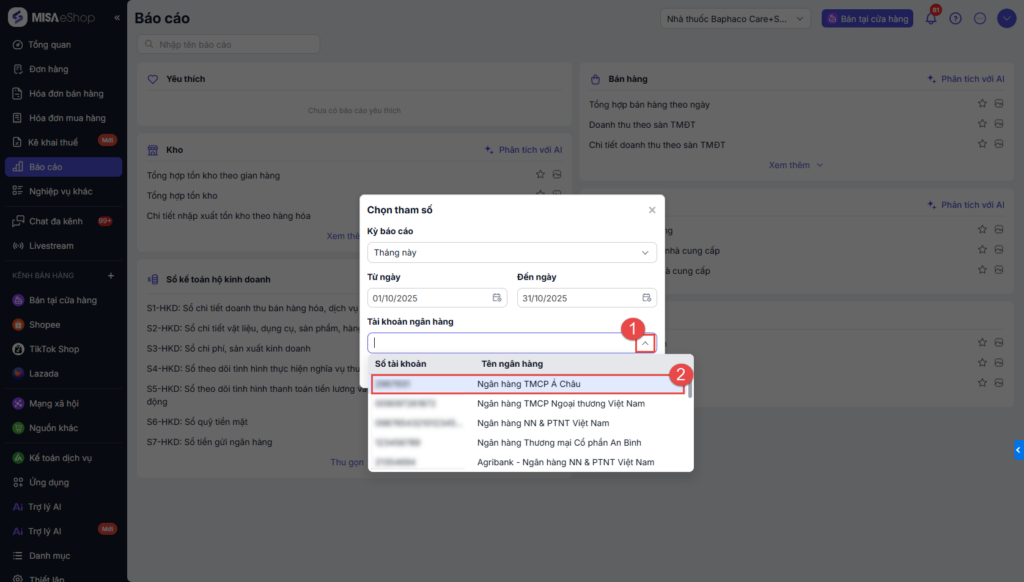Open the help question-mark icon
1024x582 pixels.
[955, 19]
